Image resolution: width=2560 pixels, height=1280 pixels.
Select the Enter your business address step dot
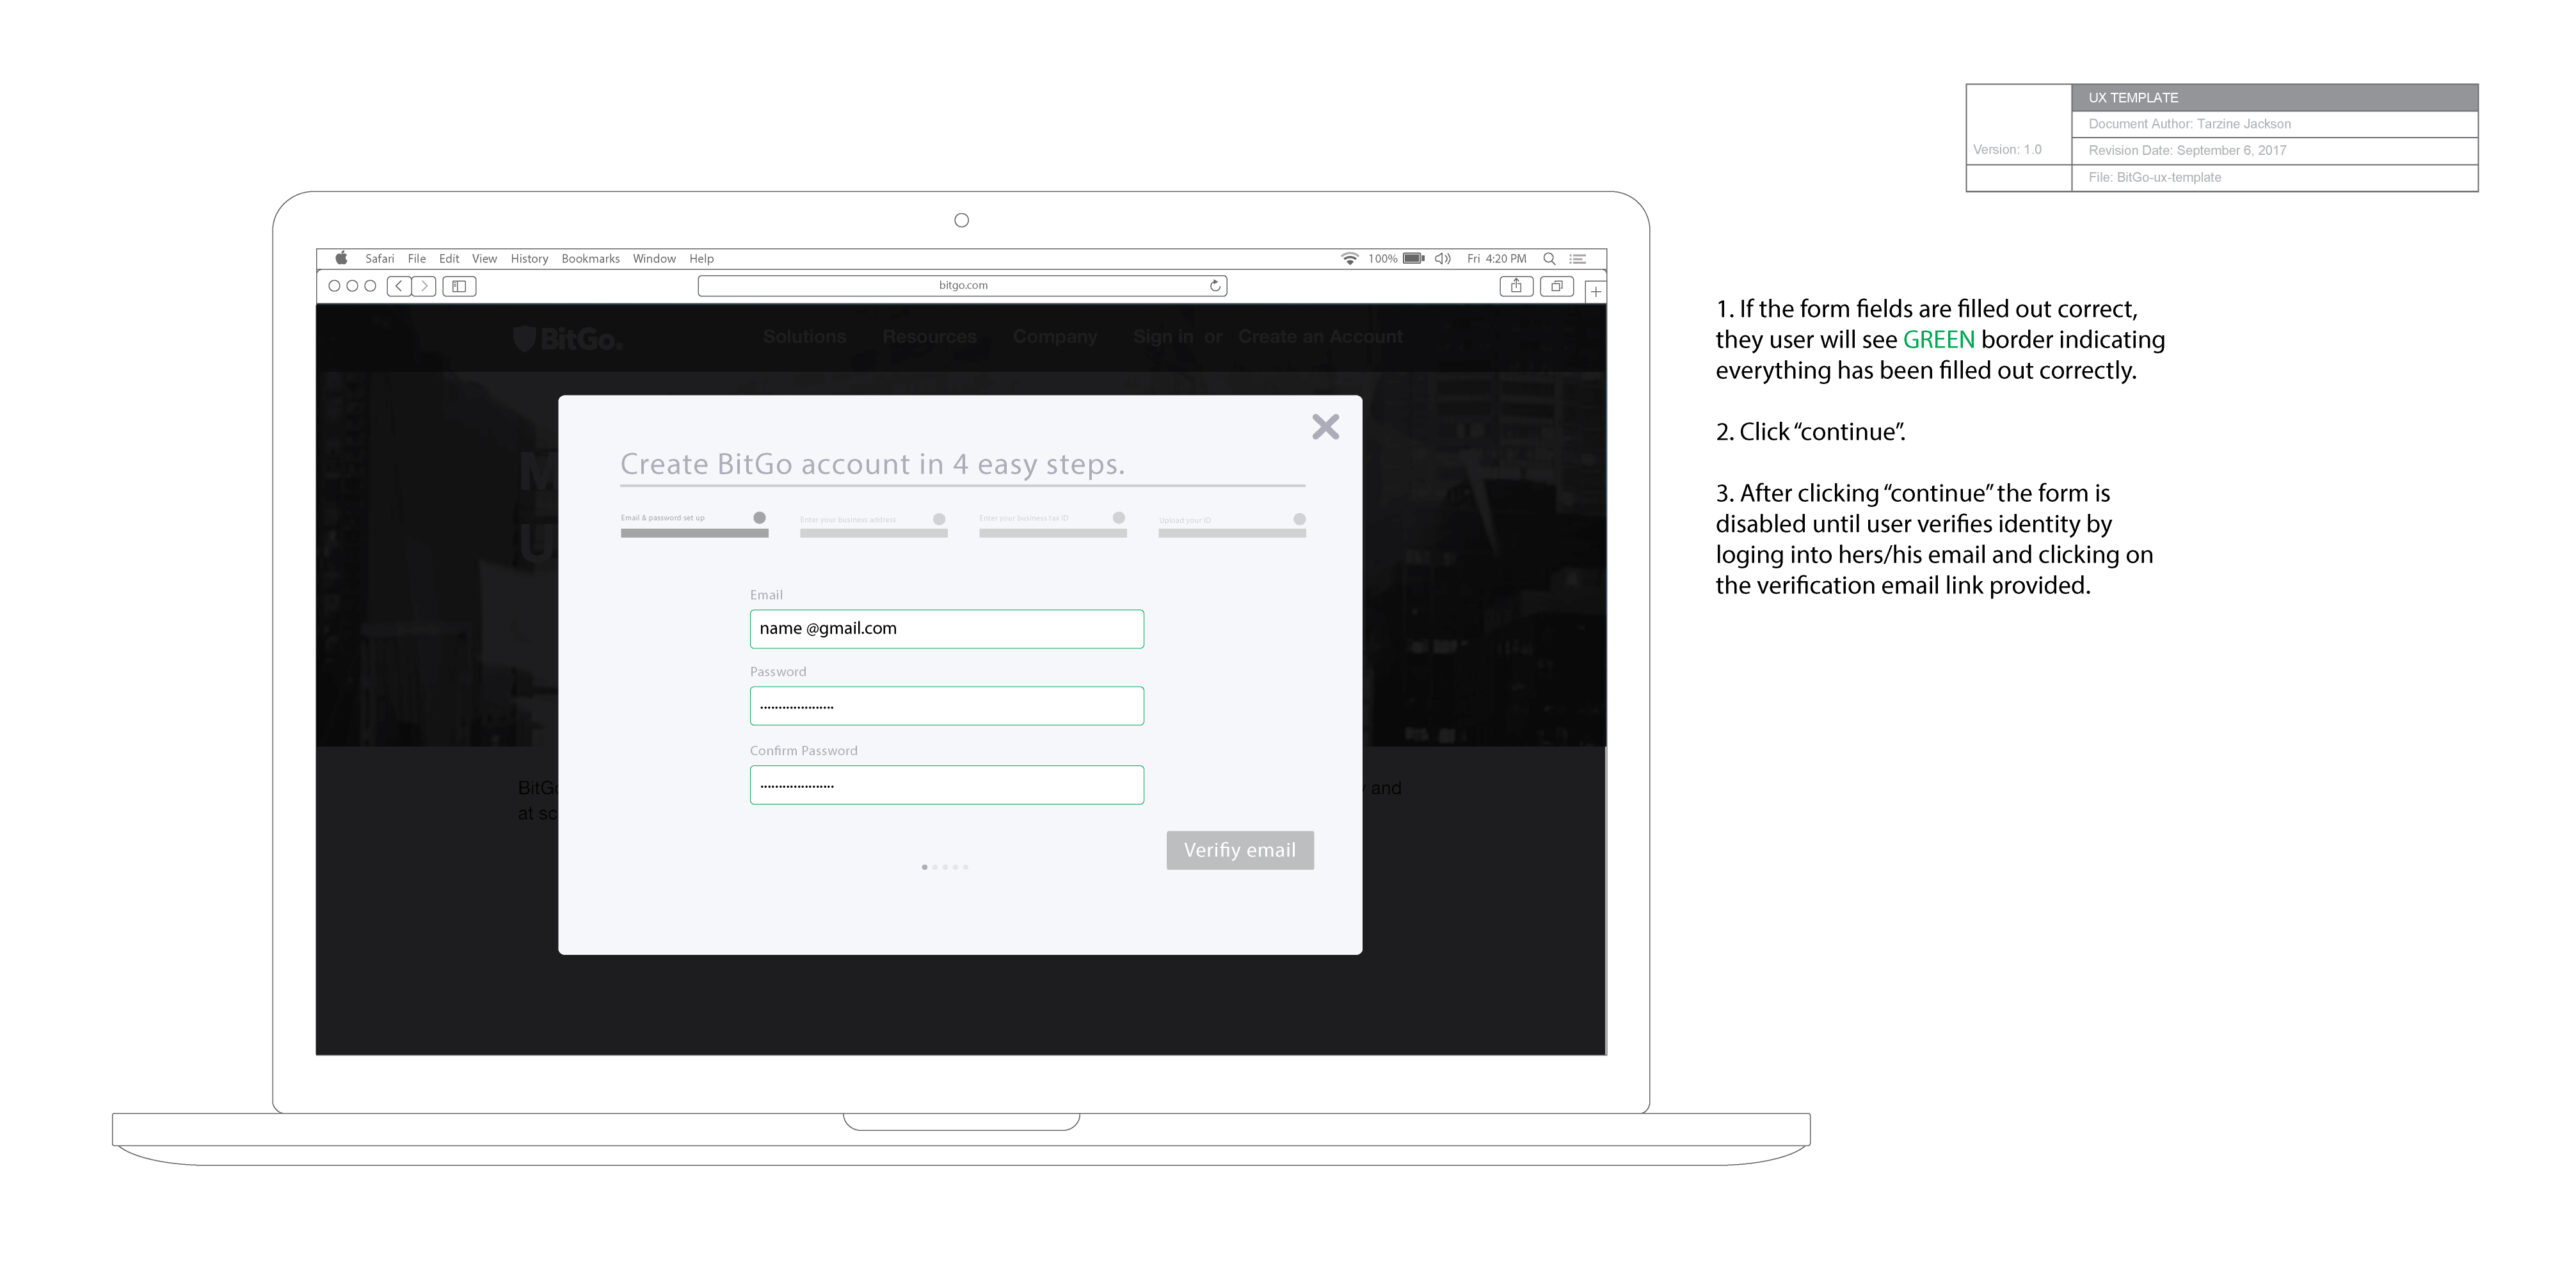tap(939, 519)
